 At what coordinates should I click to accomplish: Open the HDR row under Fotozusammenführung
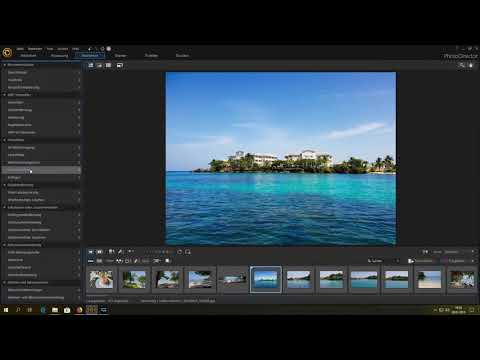coord(41,252)
